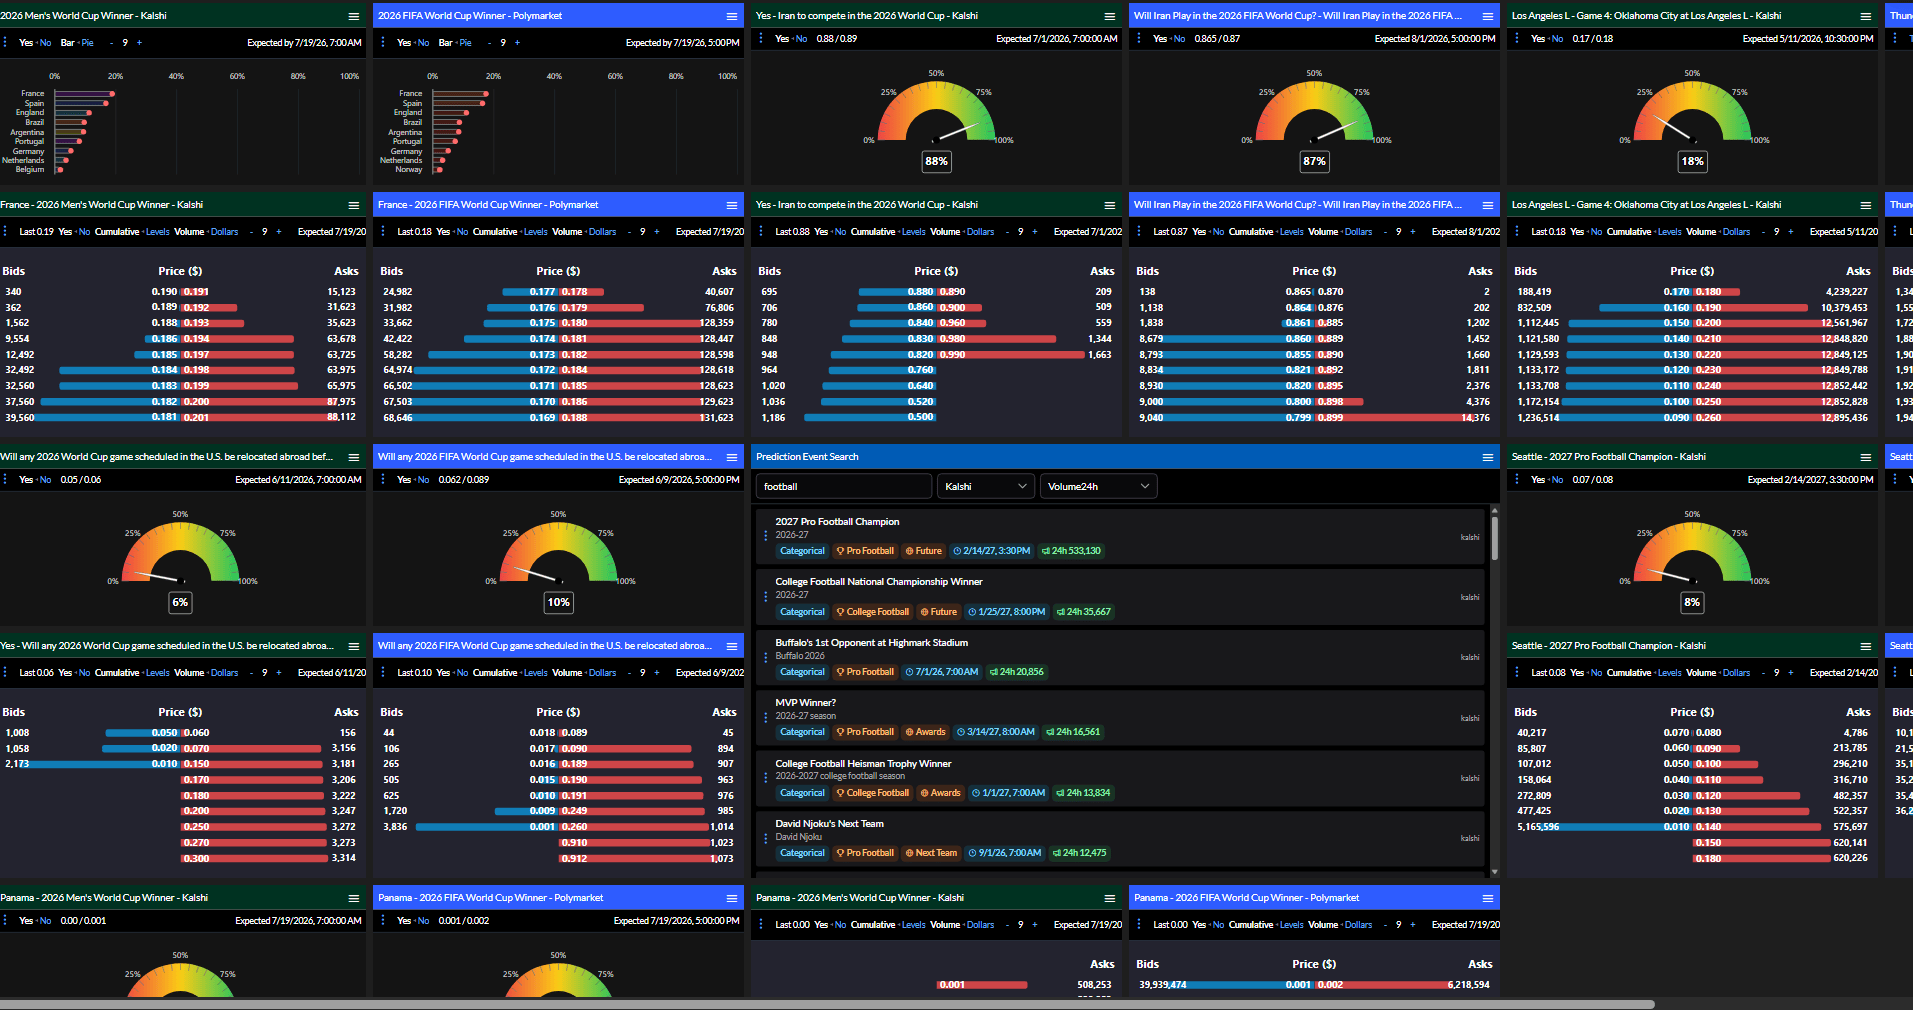Click 0.190 bid price in France Kalshi order book
This screenshot has height=1010, width=1913.
[x=164, y=292]
